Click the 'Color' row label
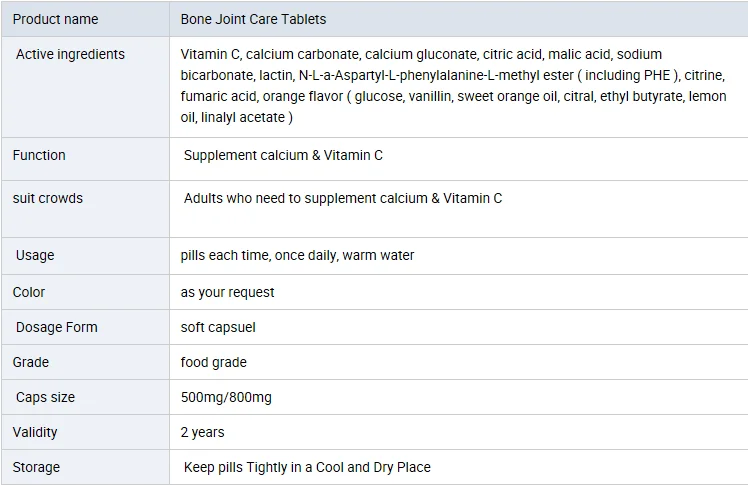 coord(29,292)
